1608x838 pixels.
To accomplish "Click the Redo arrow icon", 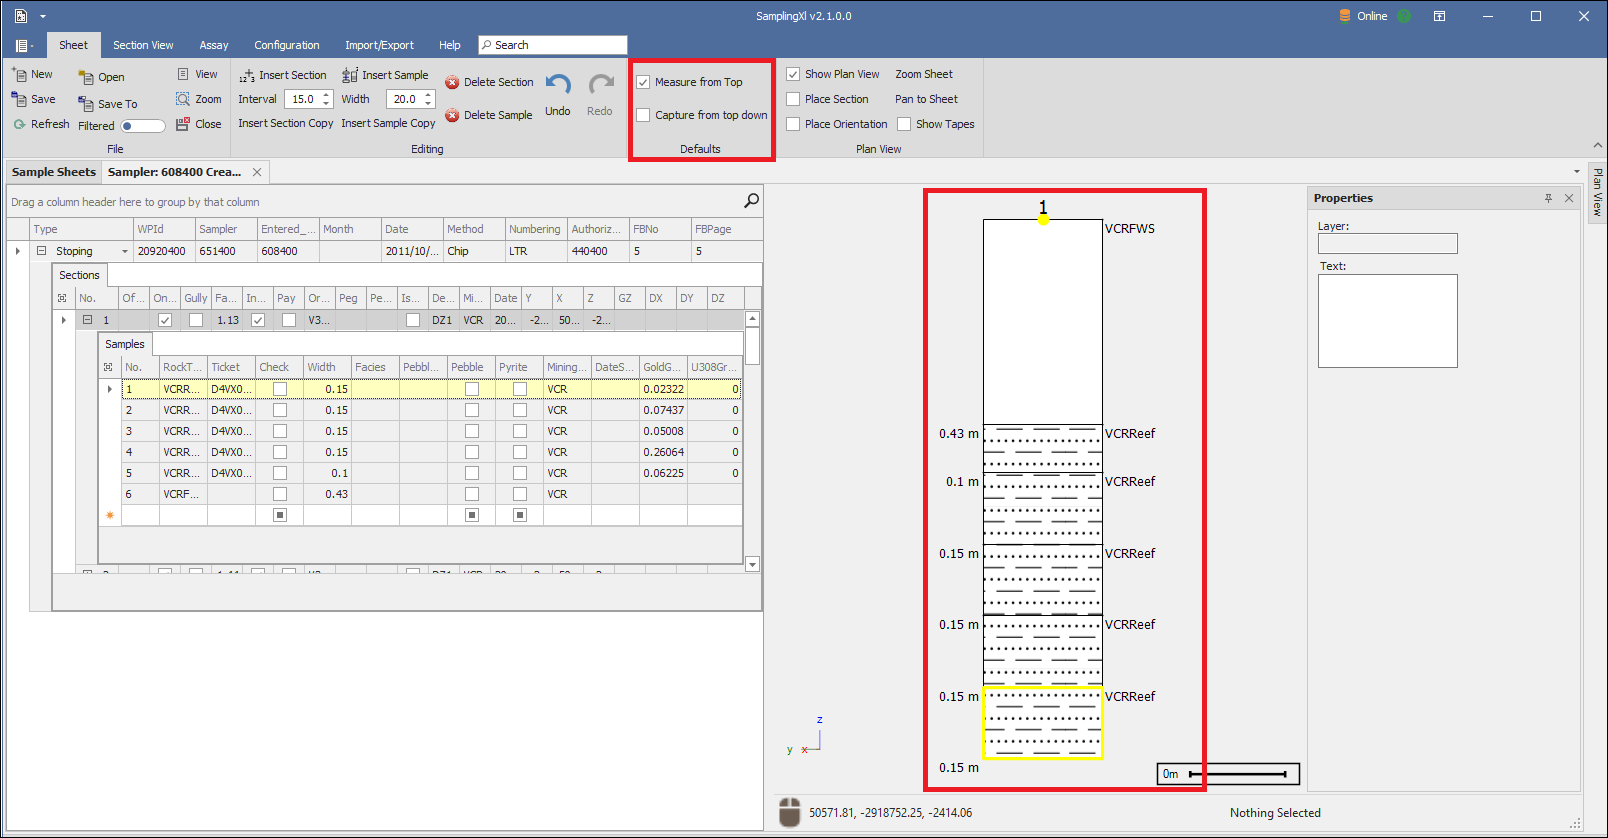I will click(600, 85).
